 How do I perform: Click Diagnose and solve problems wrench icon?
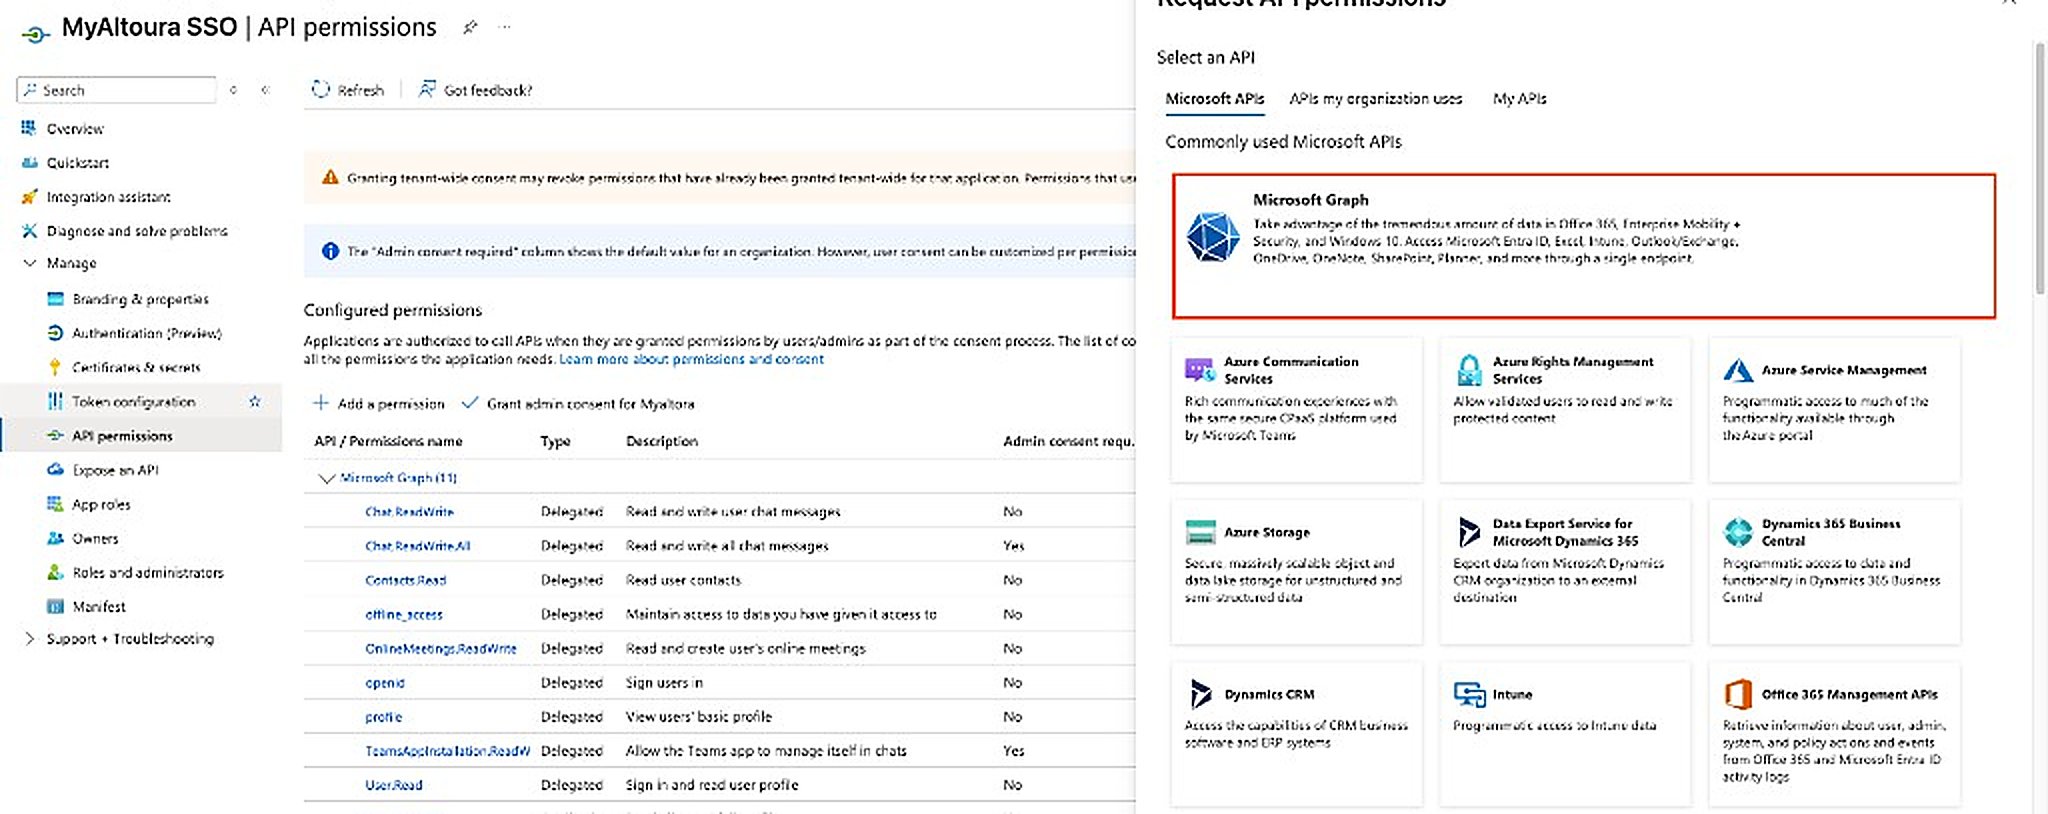(29, 231)
